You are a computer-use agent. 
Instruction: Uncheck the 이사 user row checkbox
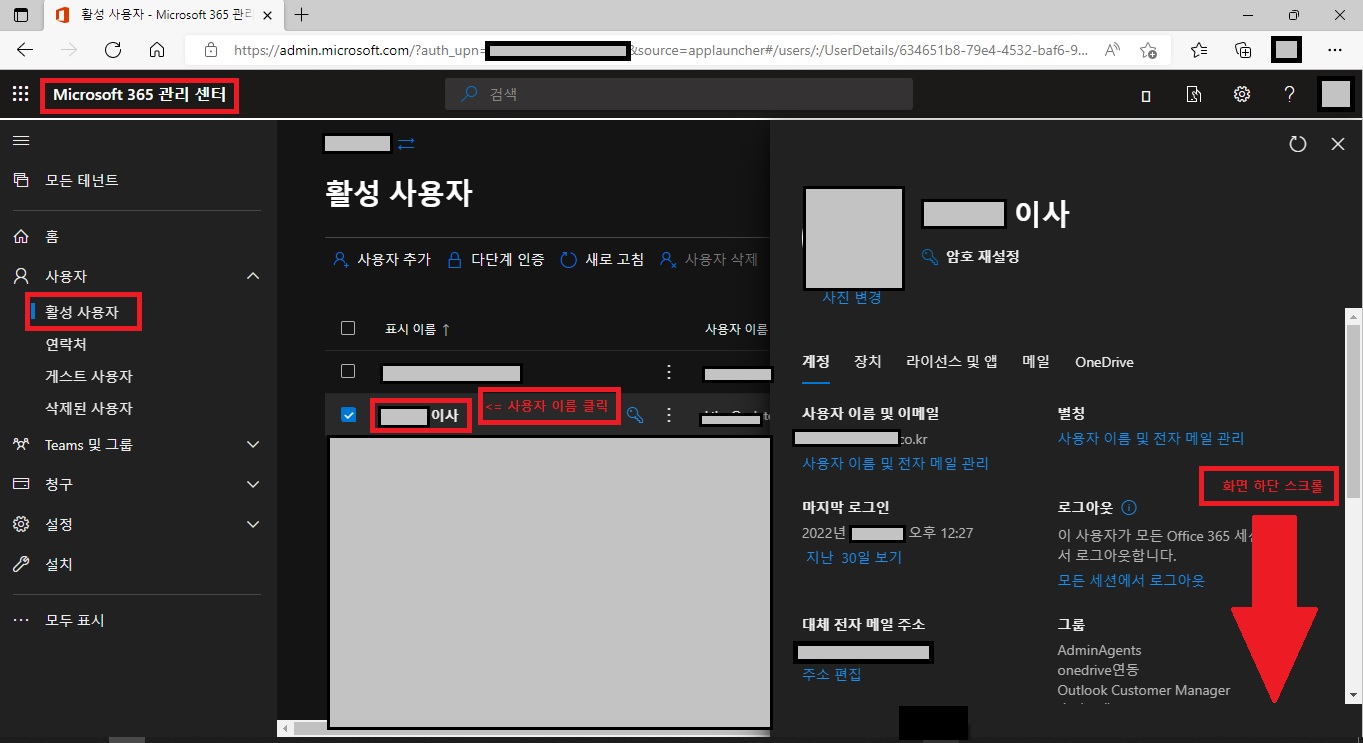point(348,414)
